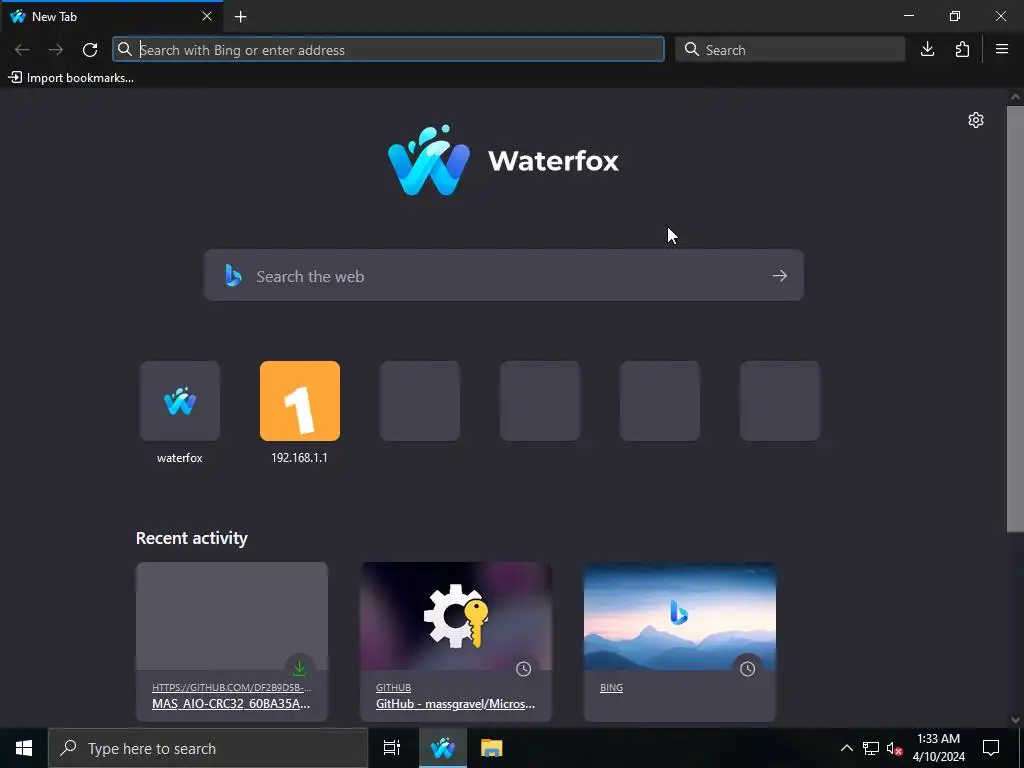Minimize the Waterfox window
The image size is (1024, 768).
coord(909,16)
